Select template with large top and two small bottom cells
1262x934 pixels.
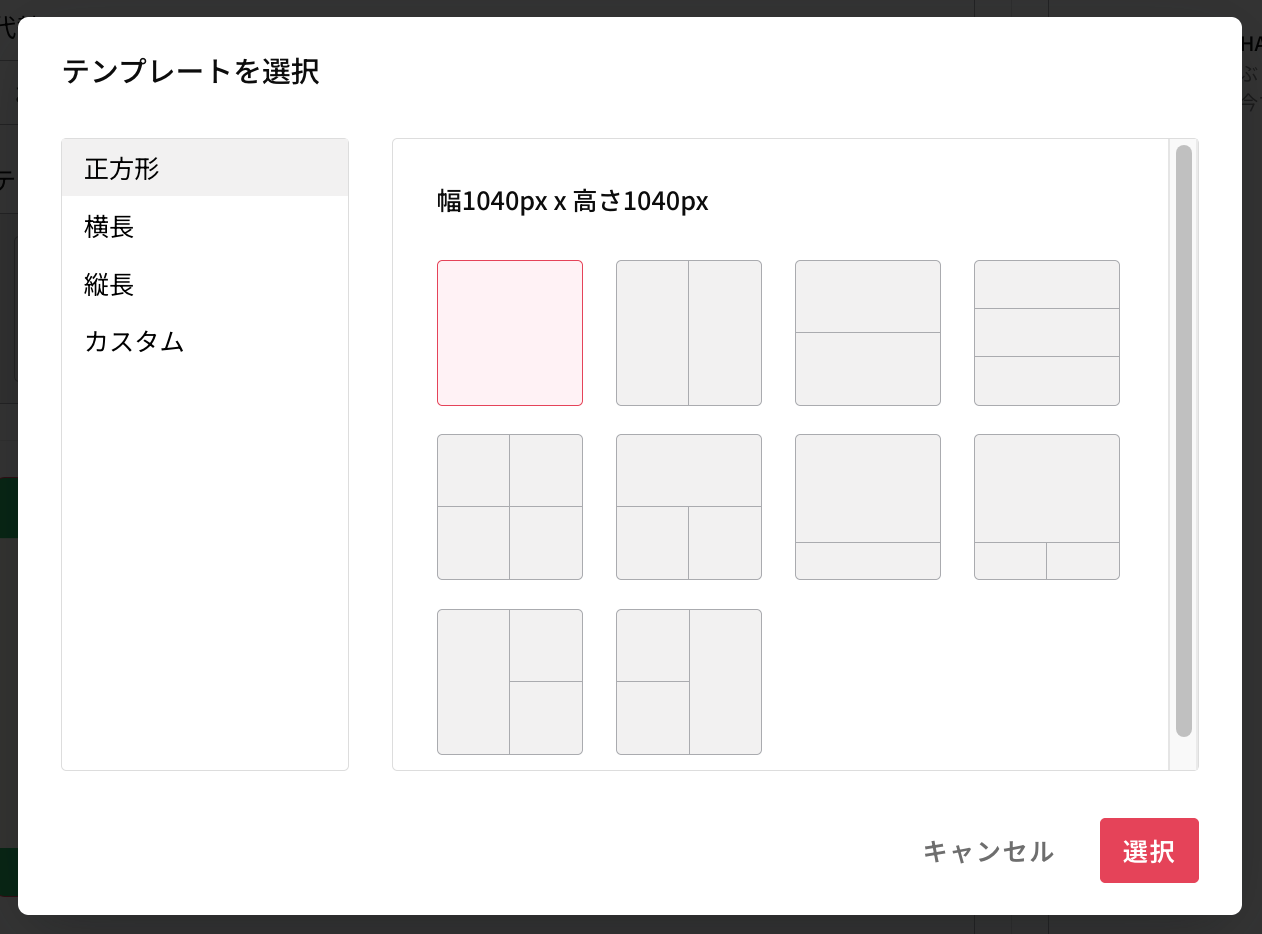1047,507
